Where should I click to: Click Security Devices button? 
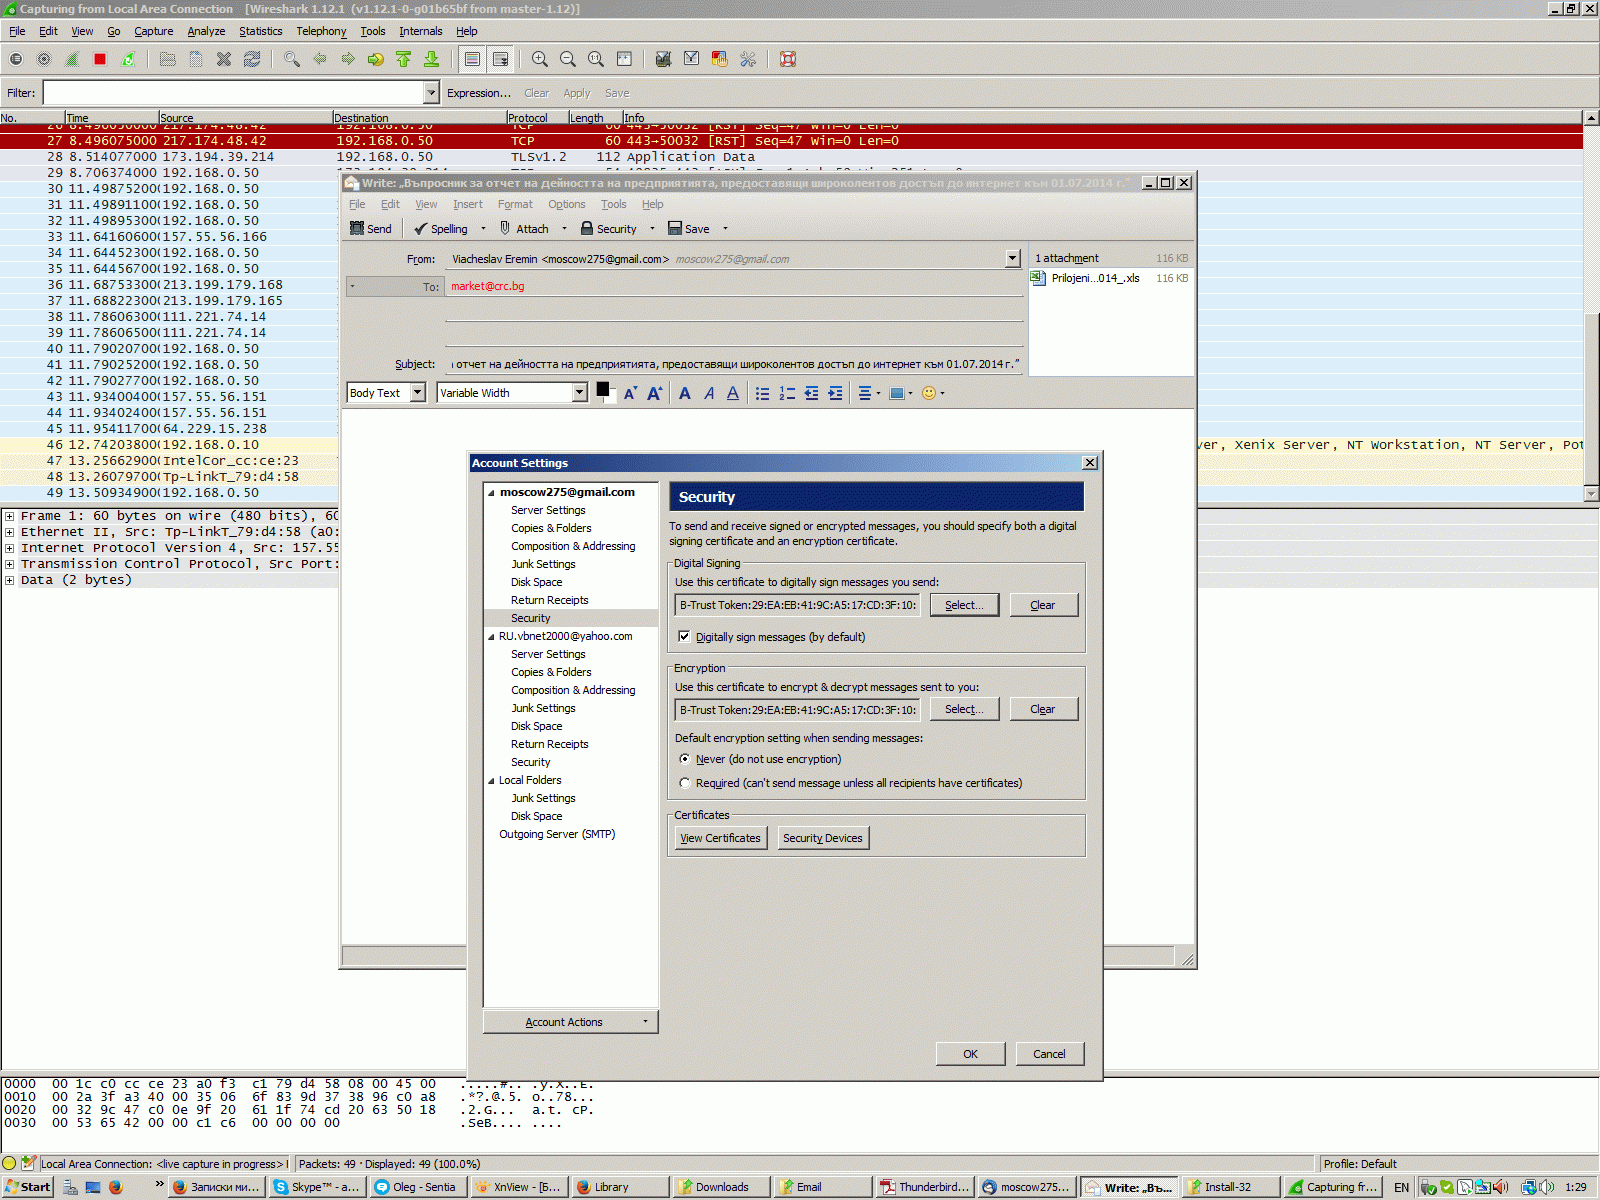(823, 838)
